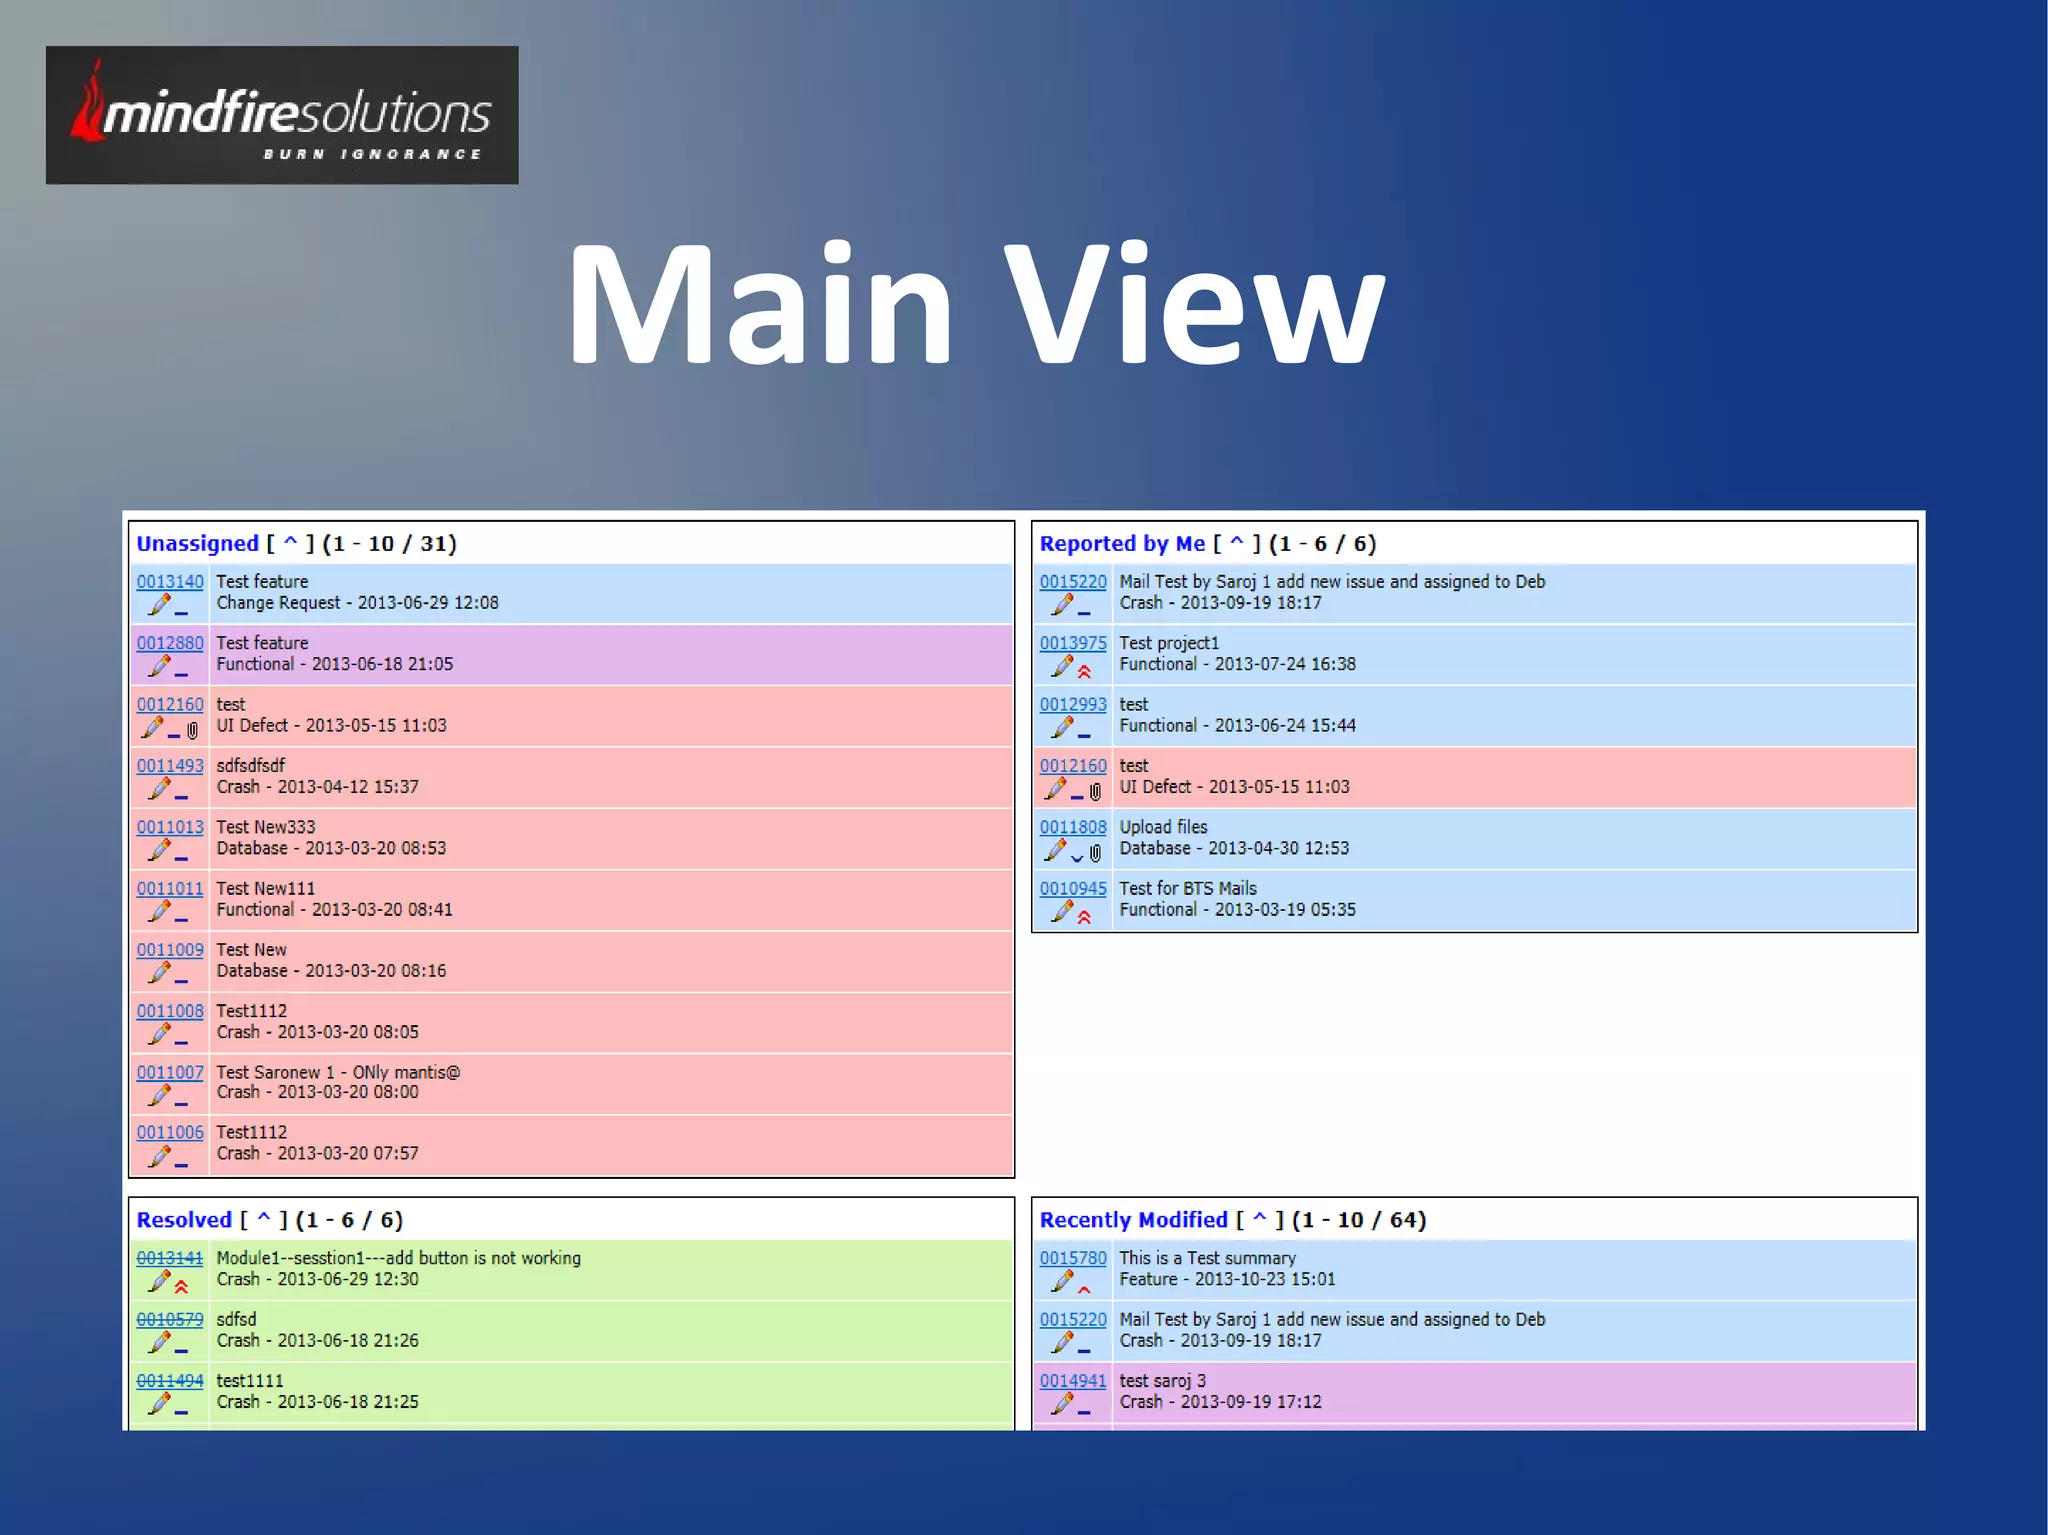Collapse Reported by Me section caret
The image size is (2048, 1535).
pos(1237,543)
